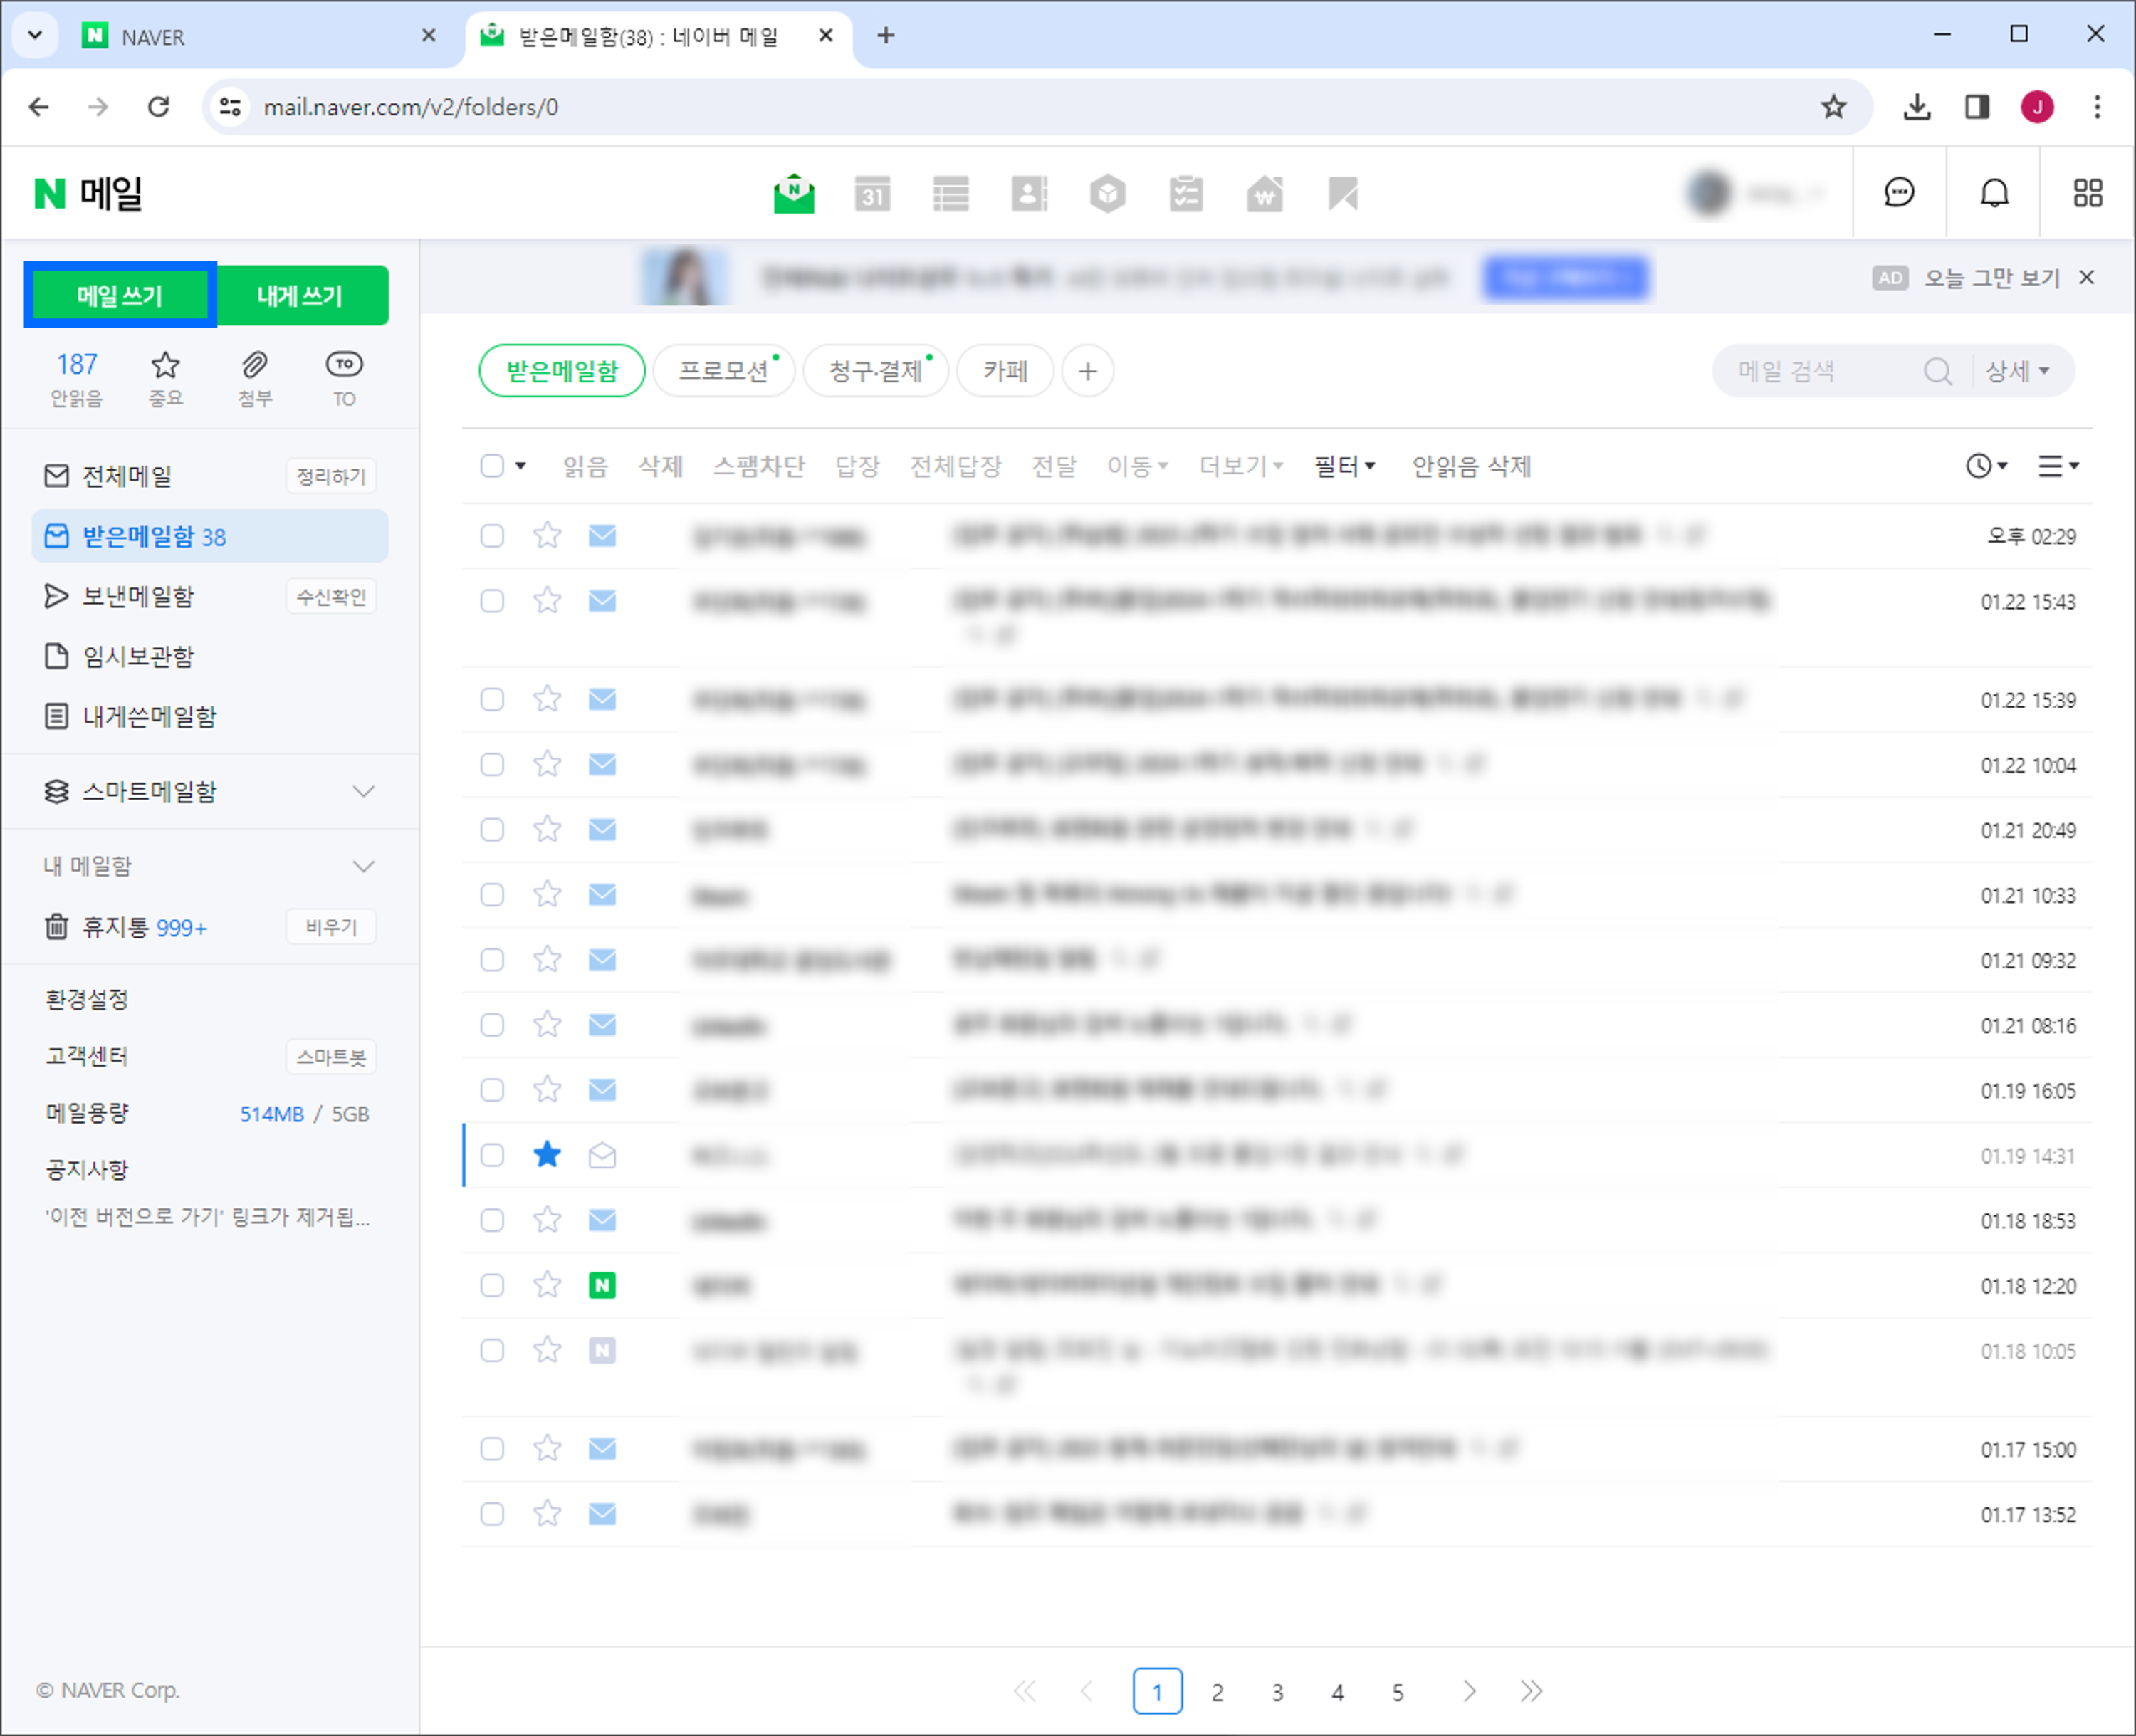Click 비우기 to empty trash
The height and width of the screenshot is (1736, 2136).
pos(331,927)
